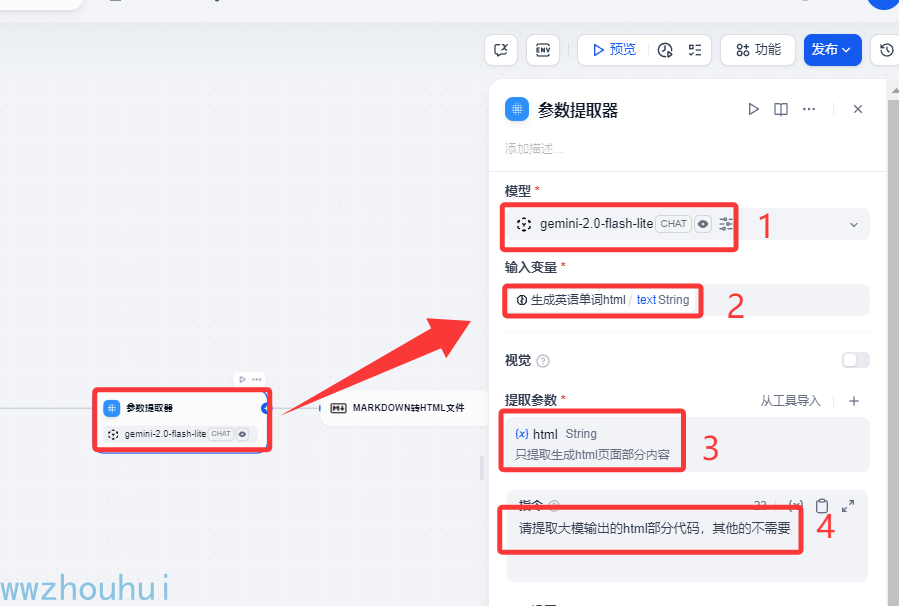Run this step with panel play icon

pyautogui.click(x=753, y=109)
